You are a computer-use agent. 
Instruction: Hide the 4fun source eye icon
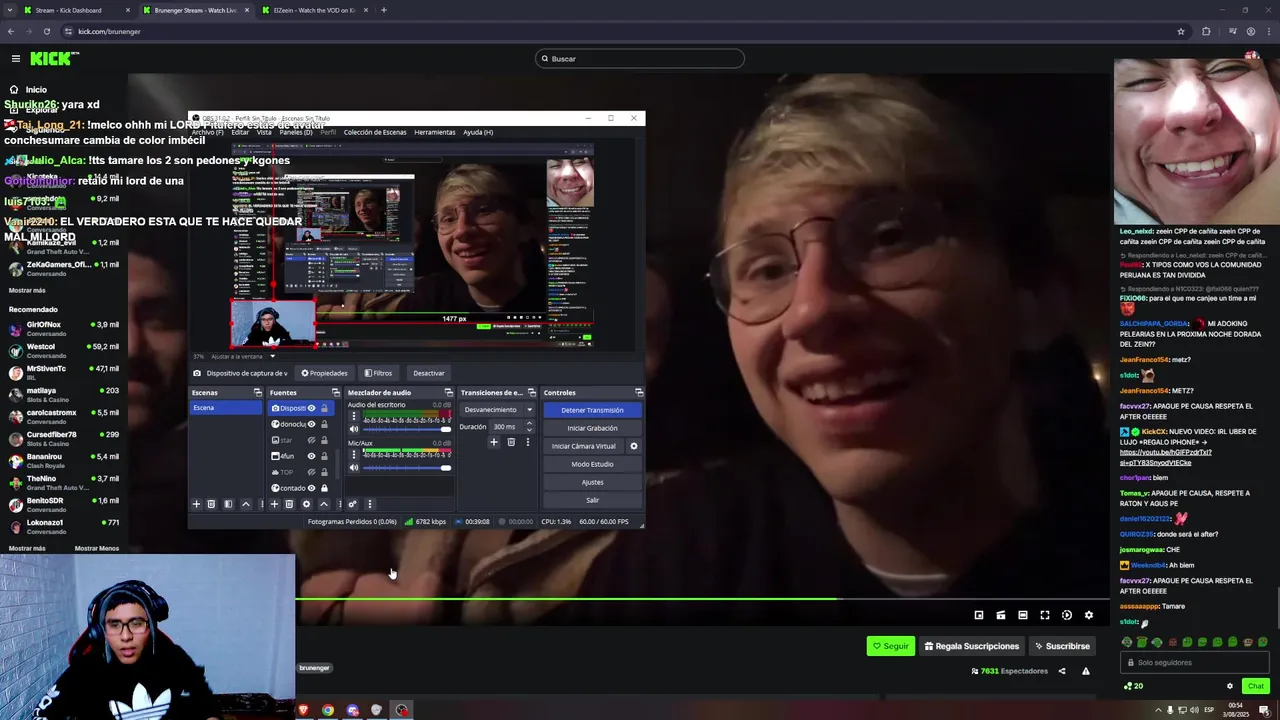coord(311,456)
